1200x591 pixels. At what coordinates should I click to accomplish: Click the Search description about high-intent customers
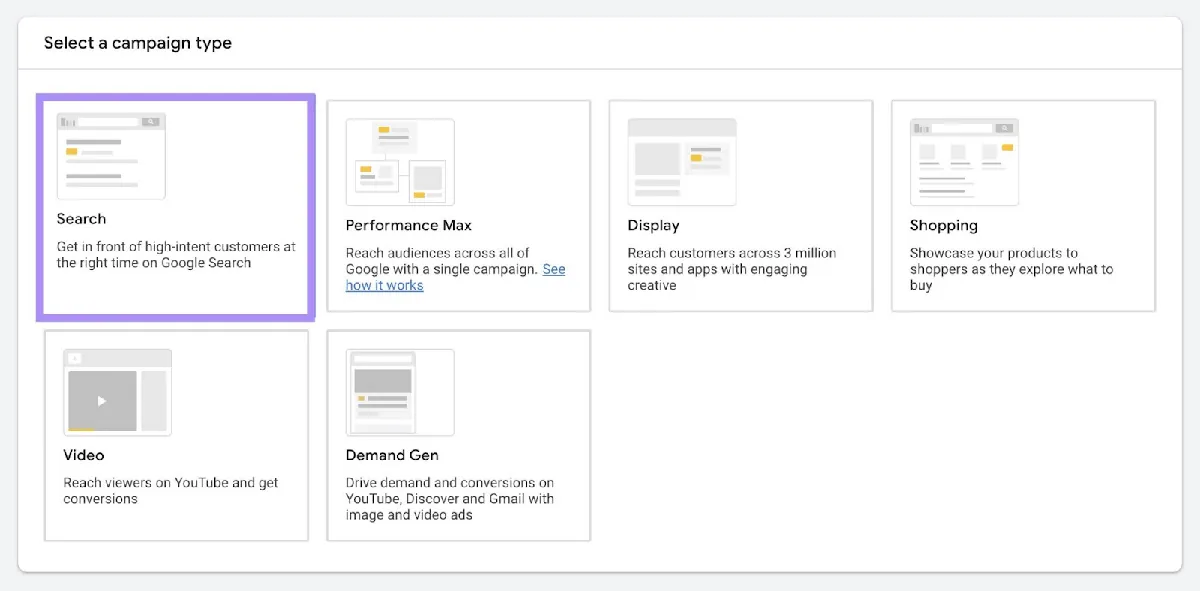pyautogui.click(x=176, y=255)
